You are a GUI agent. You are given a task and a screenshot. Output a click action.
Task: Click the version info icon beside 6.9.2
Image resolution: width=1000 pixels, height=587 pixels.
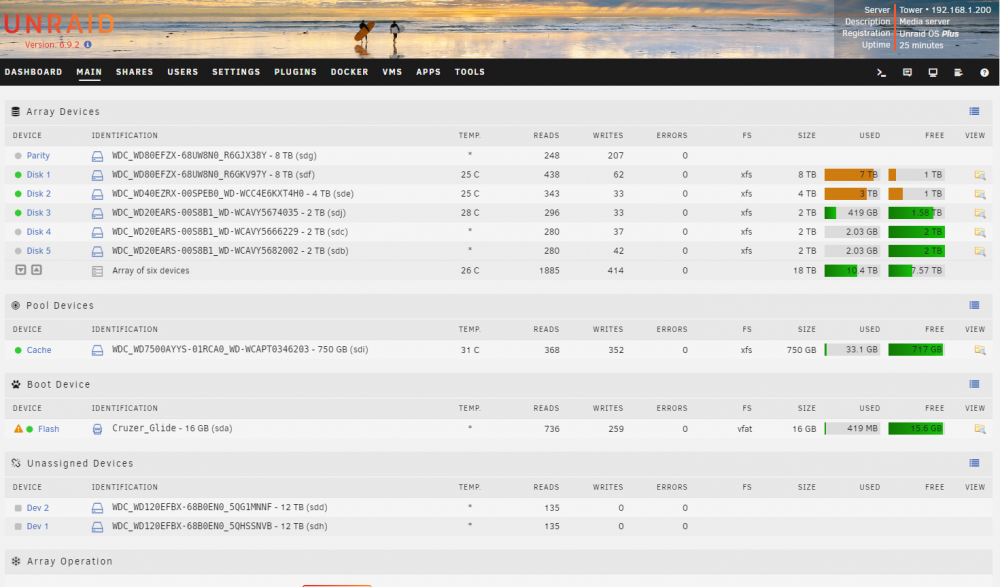[x=87, y=45]
